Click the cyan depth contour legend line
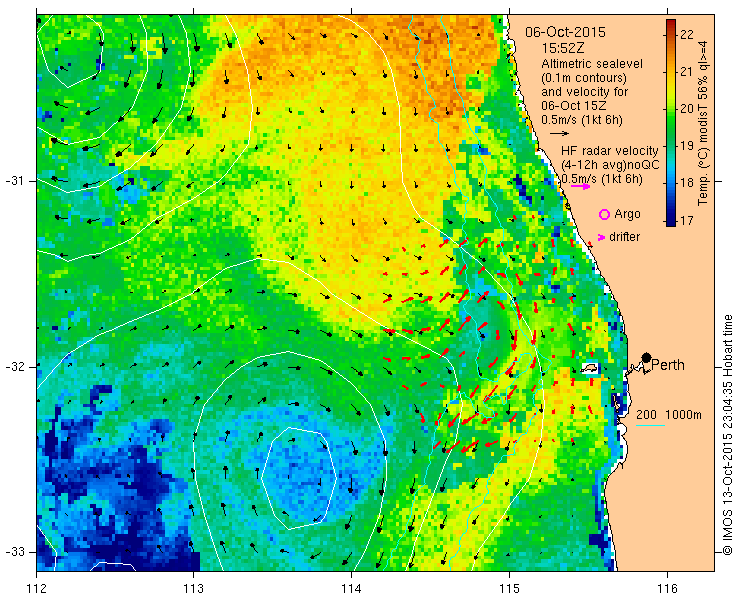Screen dimensions: 740x600 click(650, 426)
